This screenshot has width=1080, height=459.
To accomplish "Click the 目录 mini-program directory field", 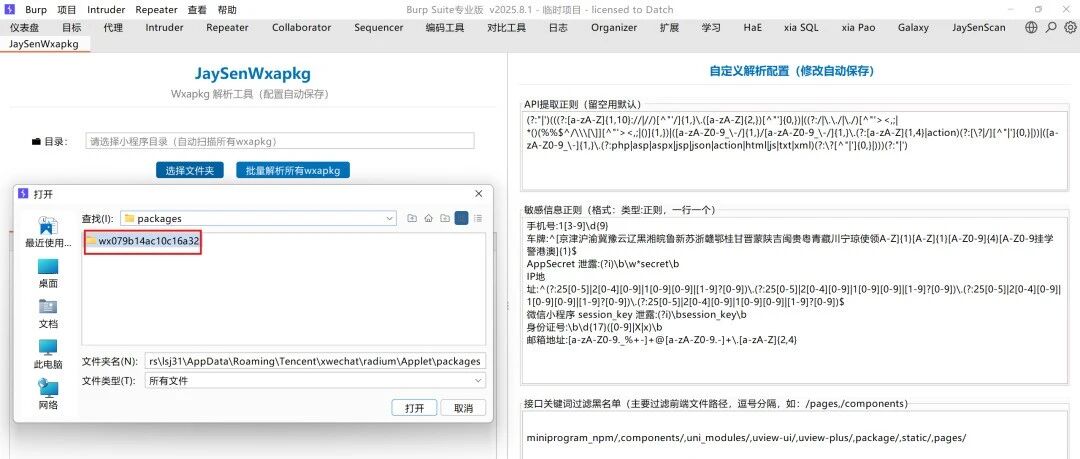I will 280,141.
